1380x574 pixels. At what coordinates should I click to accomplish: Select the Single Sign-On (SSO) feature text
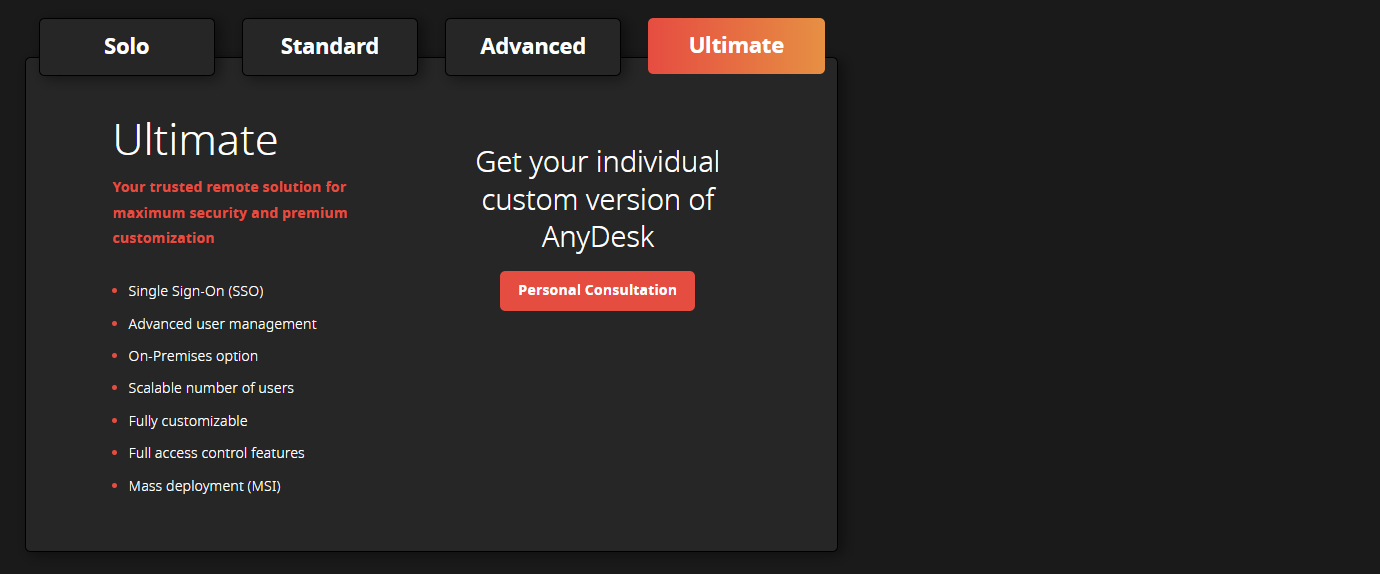pyautogui.click(x=196, y=291)
